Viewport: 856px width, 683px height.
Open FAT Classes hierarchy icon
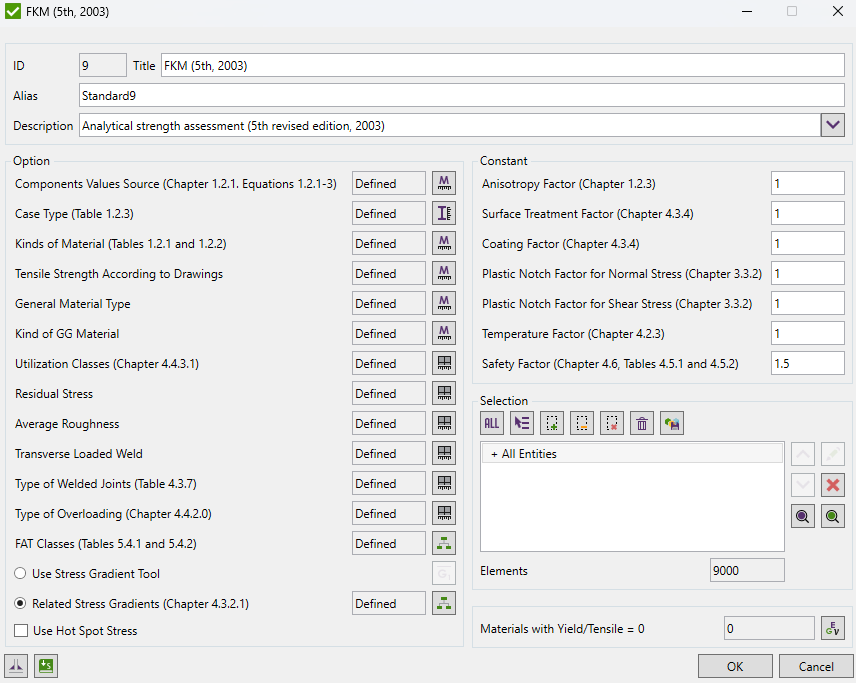tap(443, 543)
